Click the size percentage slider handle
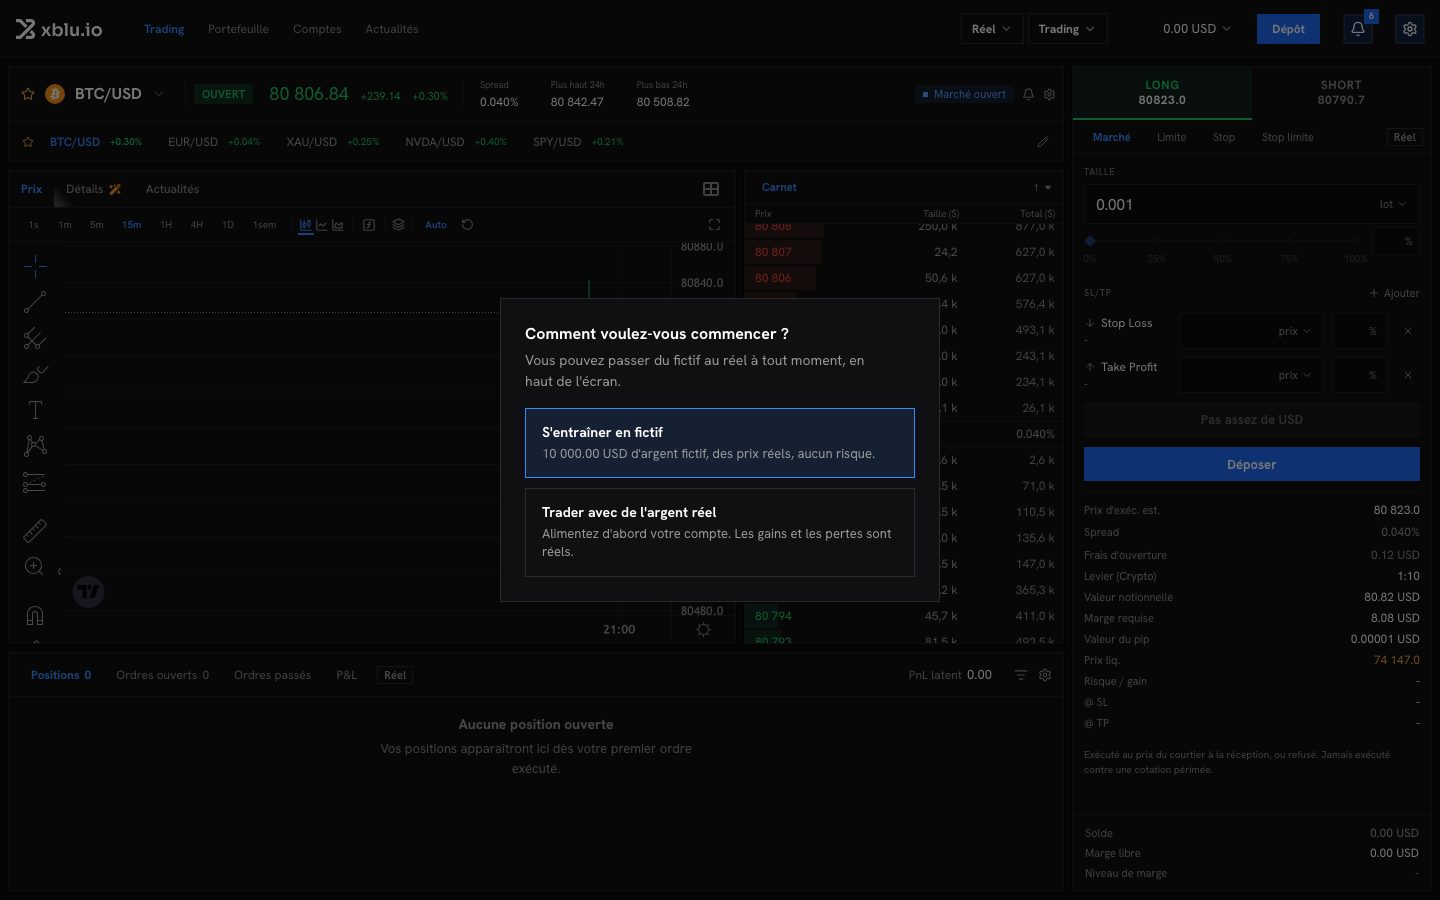 pyautogui.click(x=1090, y=241)
